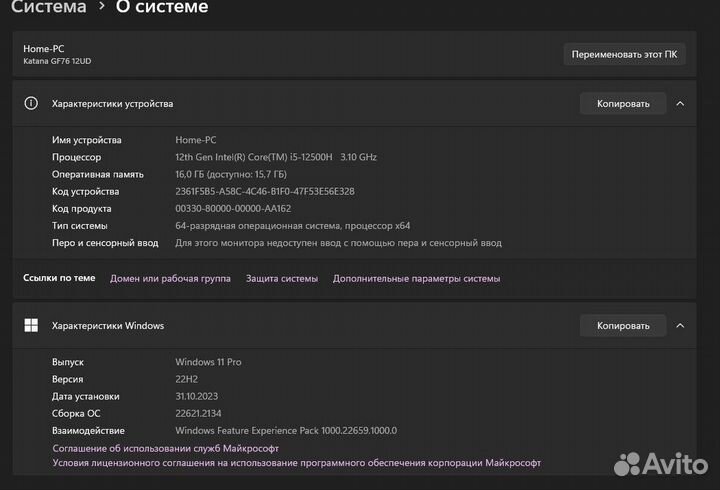The width and height of the screenshot is (720, 490).
Task: Go back to Система breadcrumb
Action: (49, 6)
